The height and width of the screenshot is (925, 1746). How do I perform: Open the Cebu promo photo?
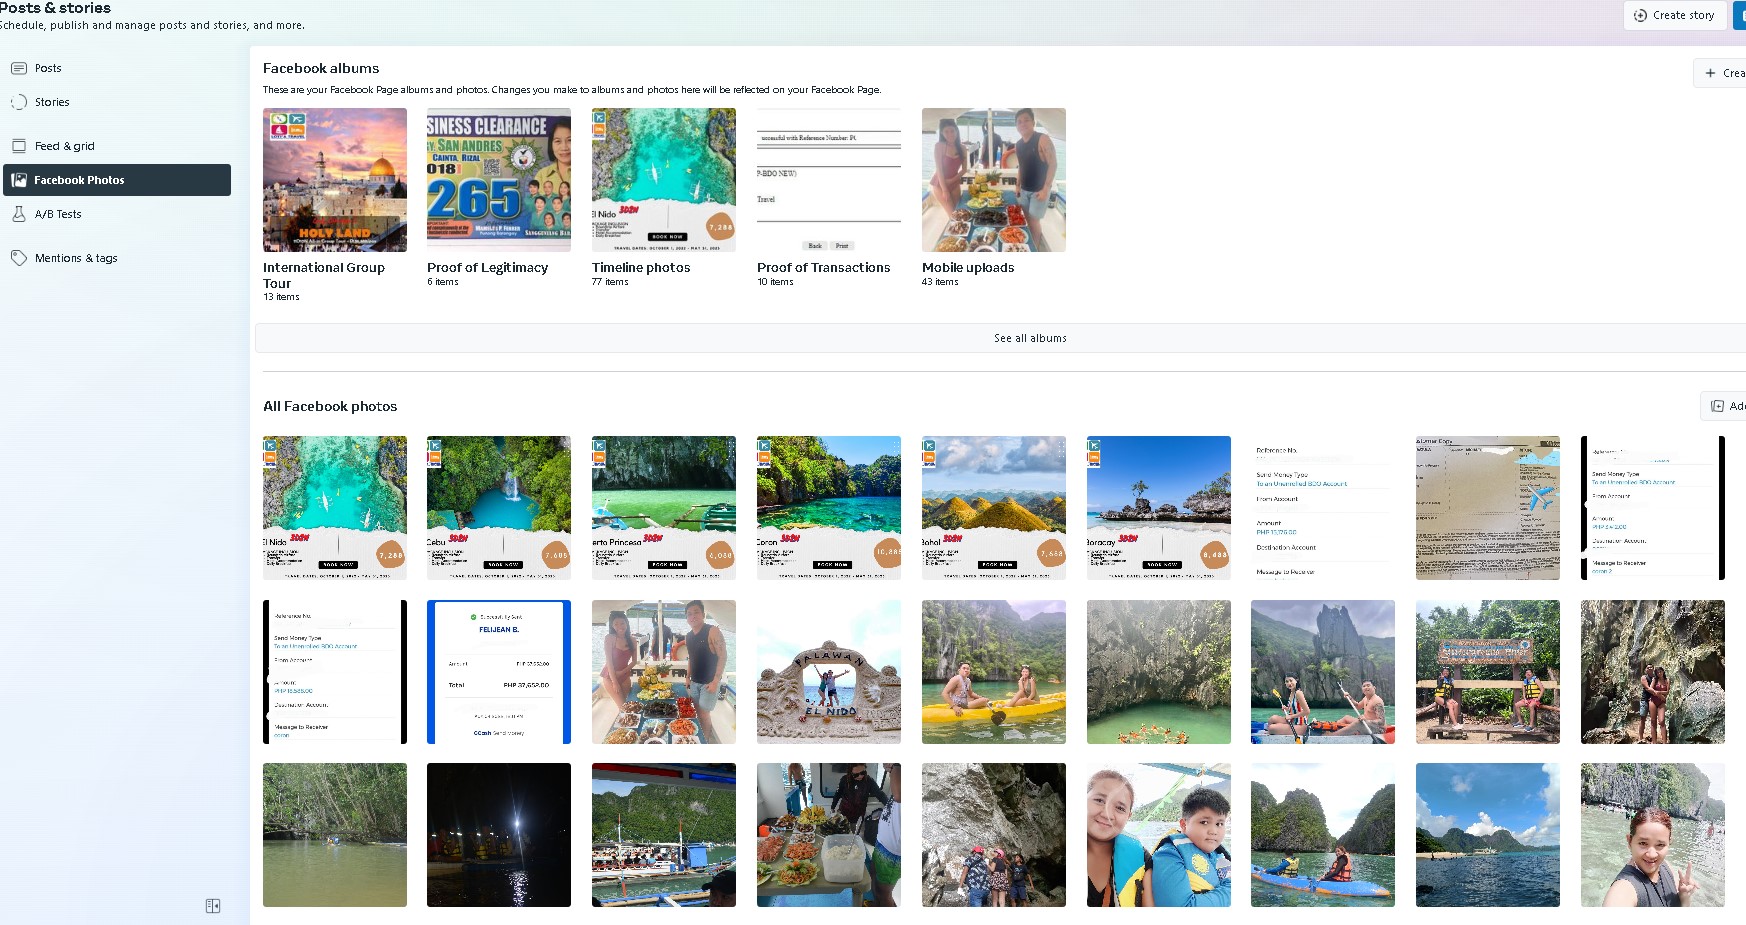tap(499, 508)
